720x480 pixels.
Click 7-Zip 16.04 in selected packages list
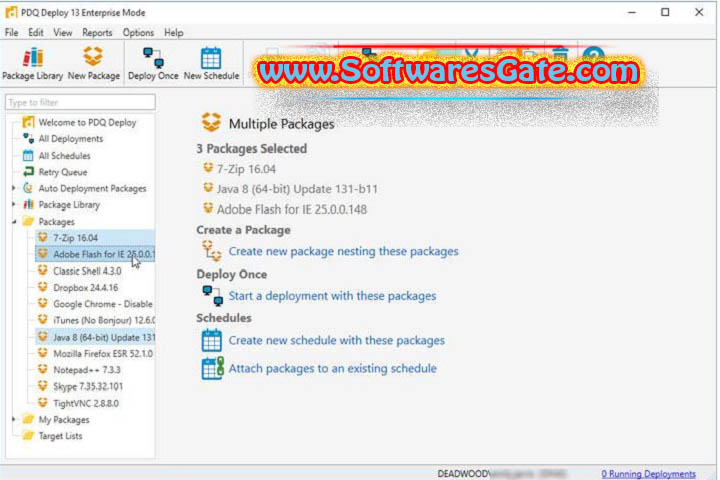pos(246,169)
